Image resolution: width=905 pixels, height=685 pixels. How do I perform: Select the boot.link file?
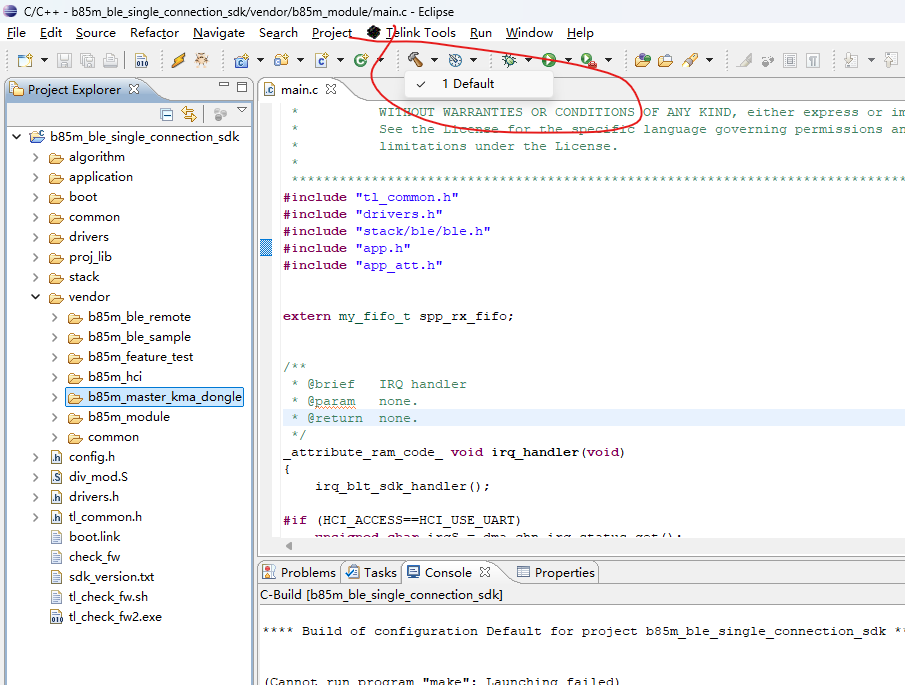[x=95, y=537]
